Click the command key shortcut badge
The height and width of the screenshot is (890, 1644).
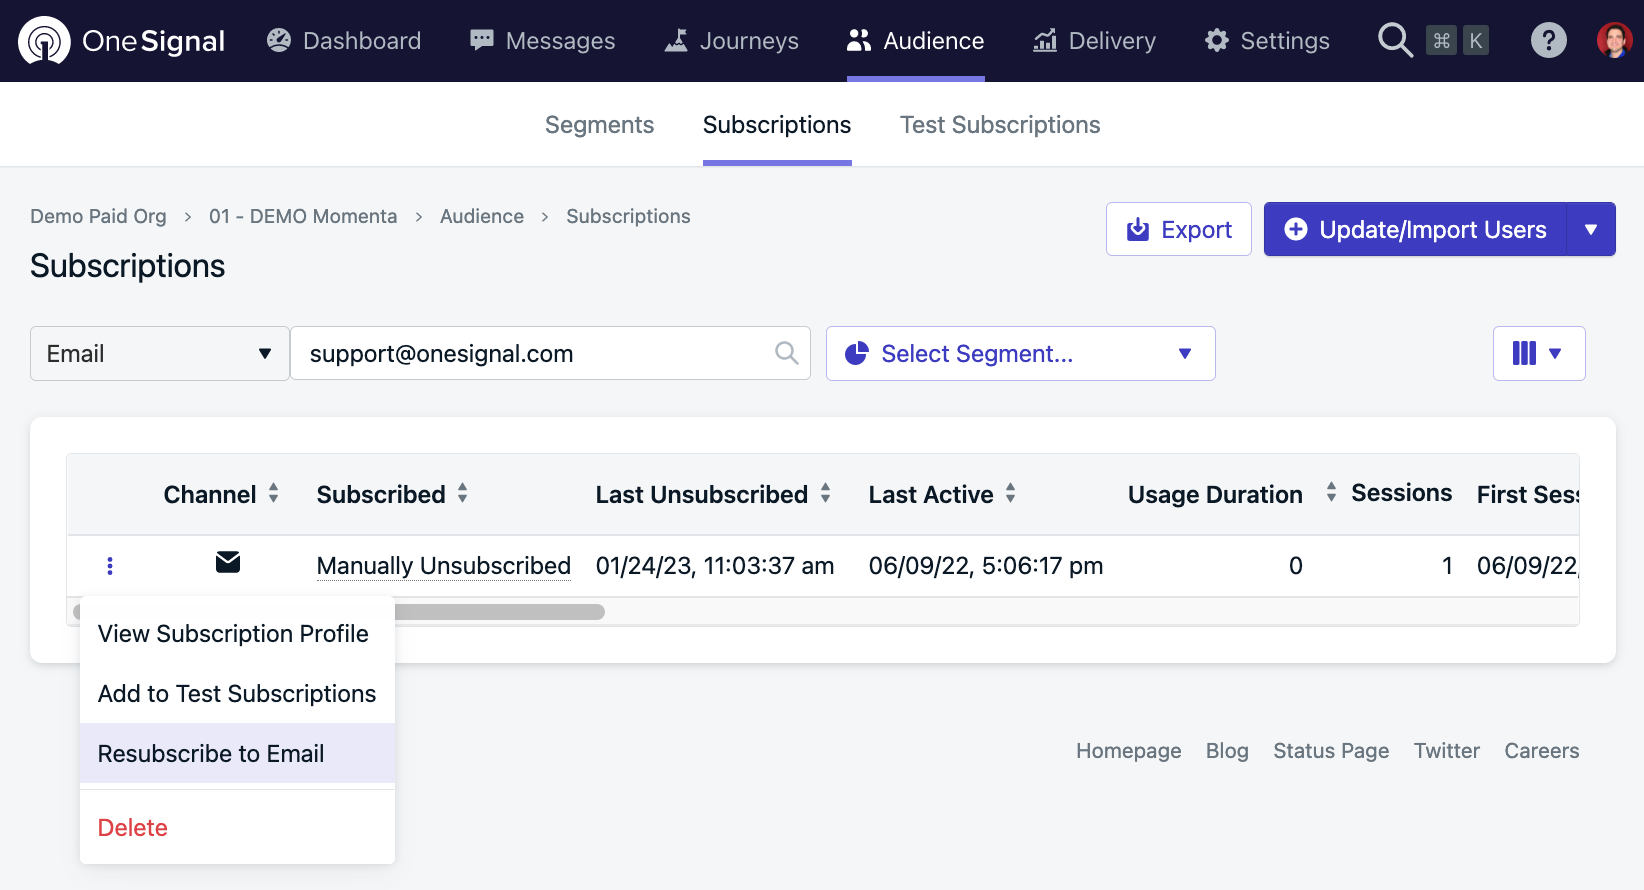(1441, 40)
